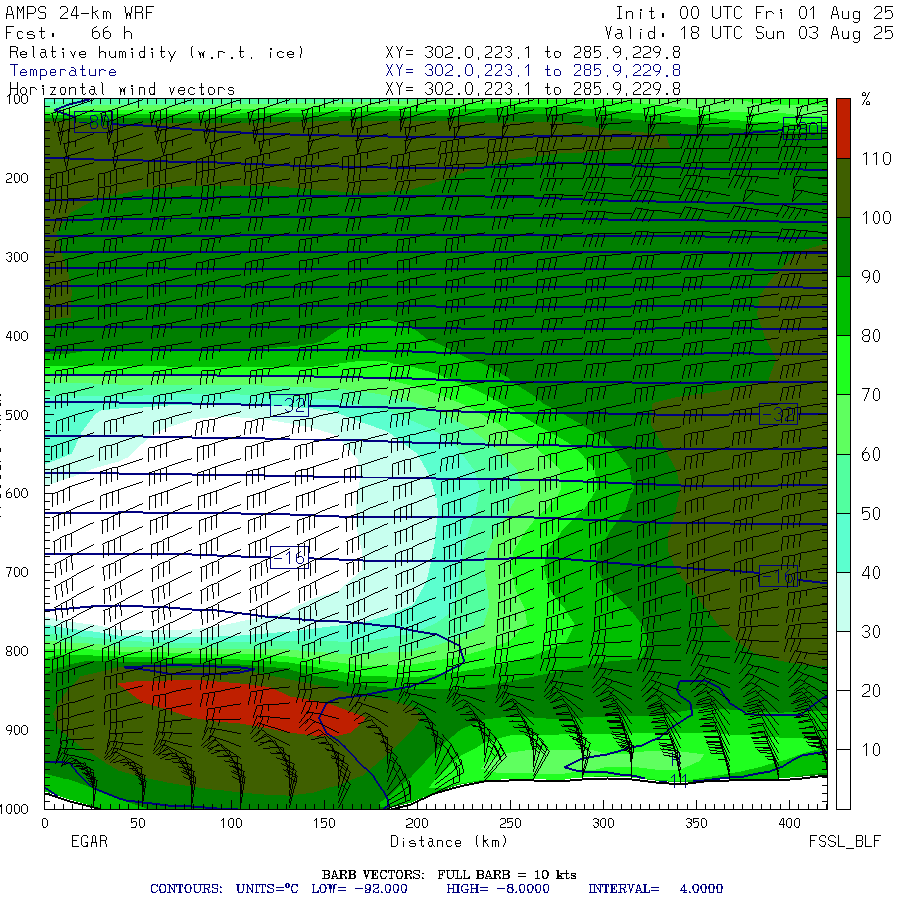Click the 'FSSL_BLF' station label
The height and width of the screenshot is (900, 900).
pos(844,842)
